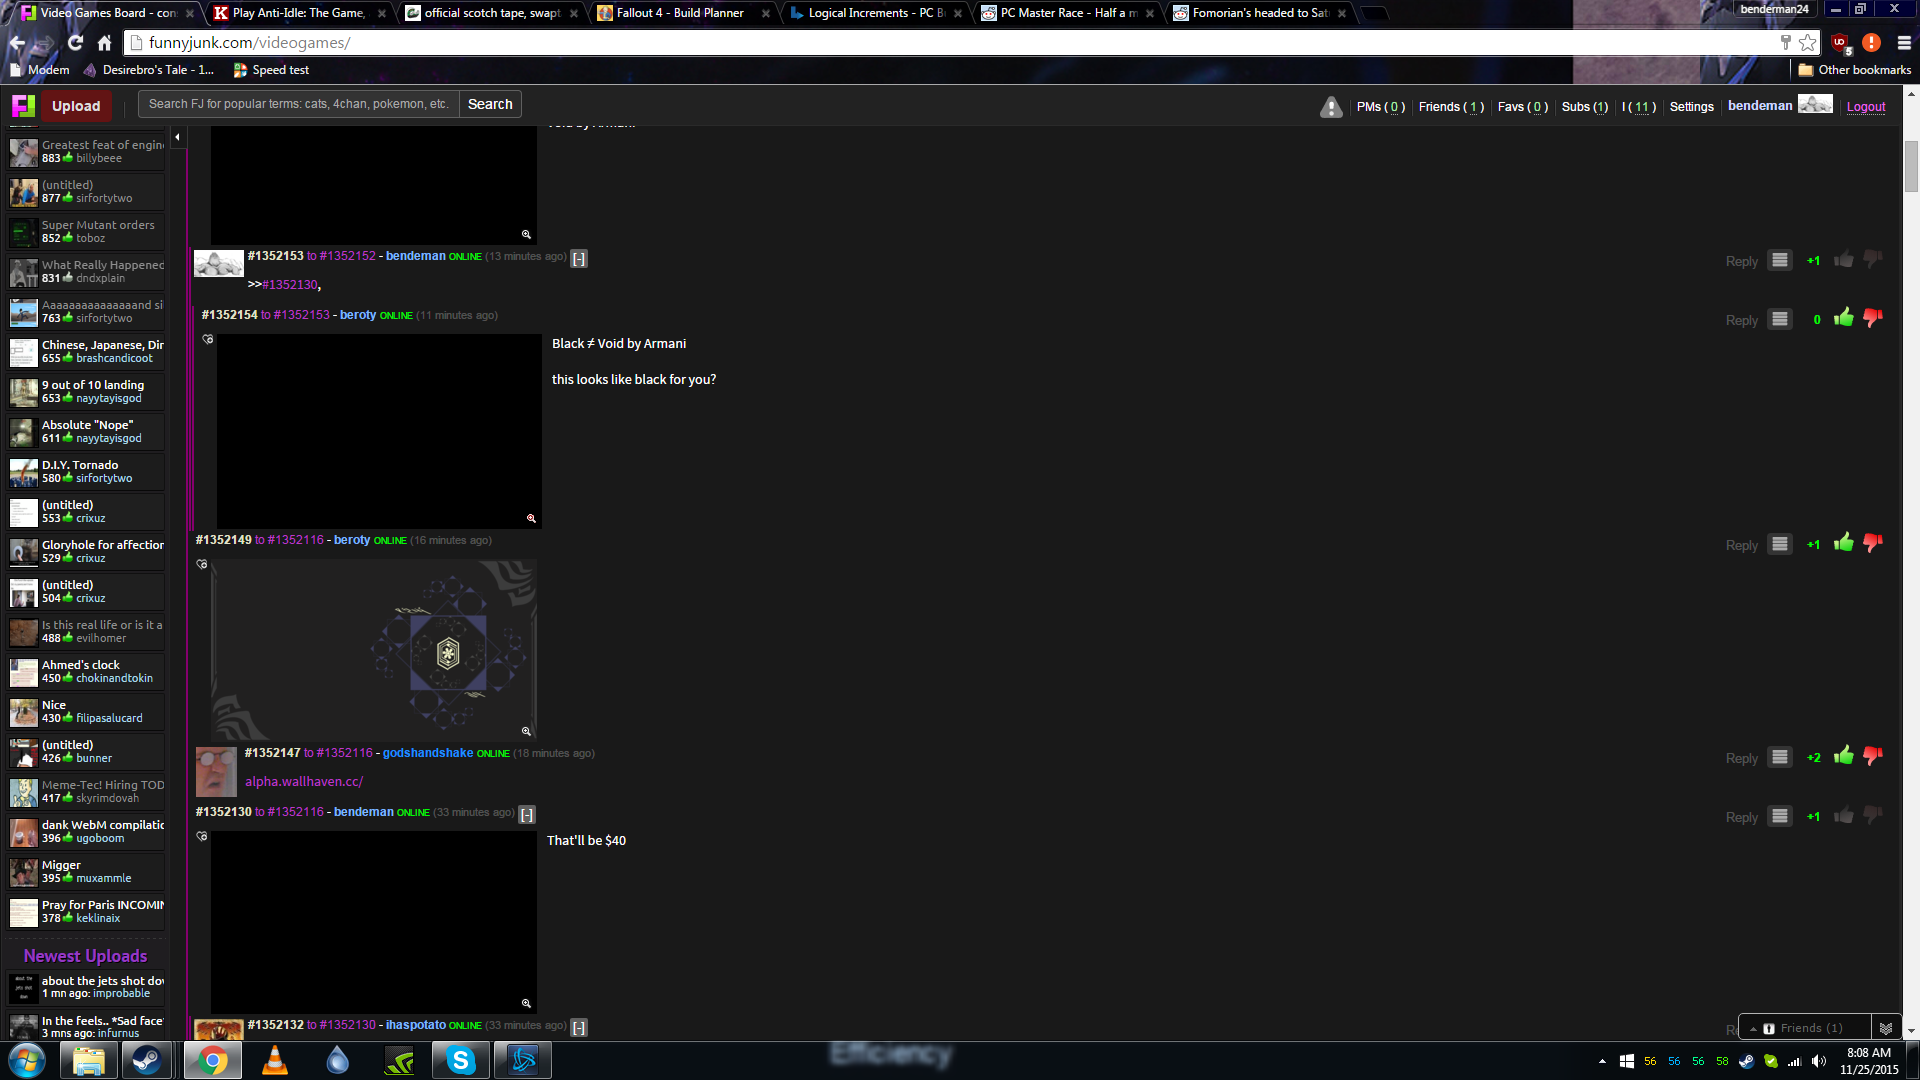1920x1080 pixels.
Task: Thumb up godshandshake's comment #1352147
Action: [1843, 756]
